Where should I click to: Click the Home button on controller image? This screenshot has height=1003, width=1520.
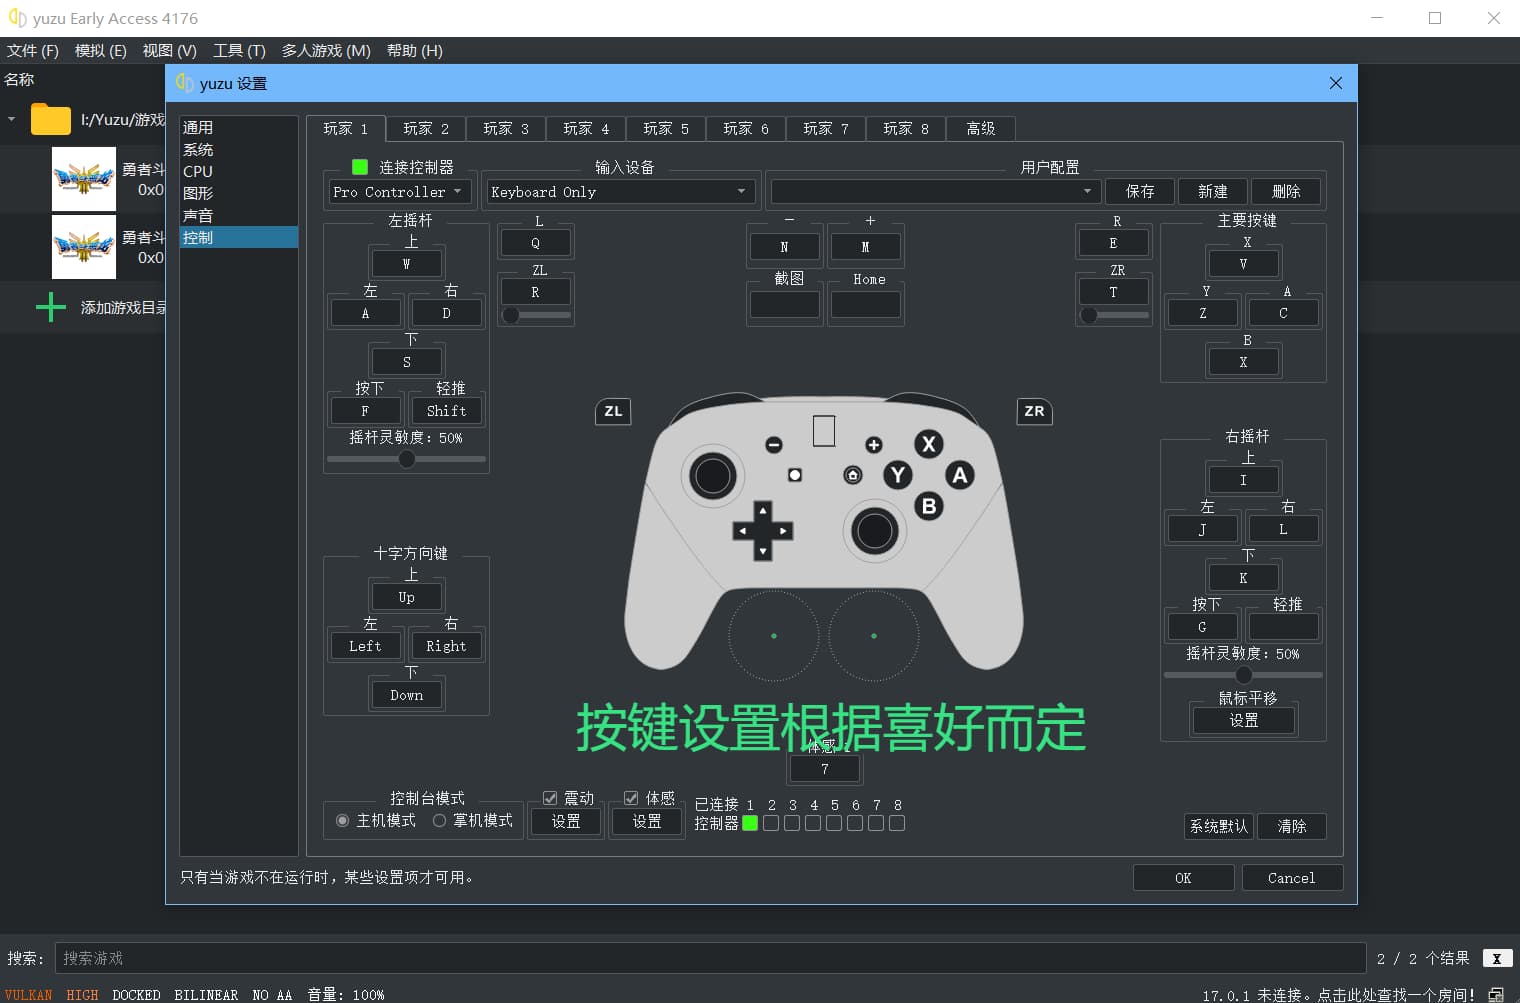(853, 475)
